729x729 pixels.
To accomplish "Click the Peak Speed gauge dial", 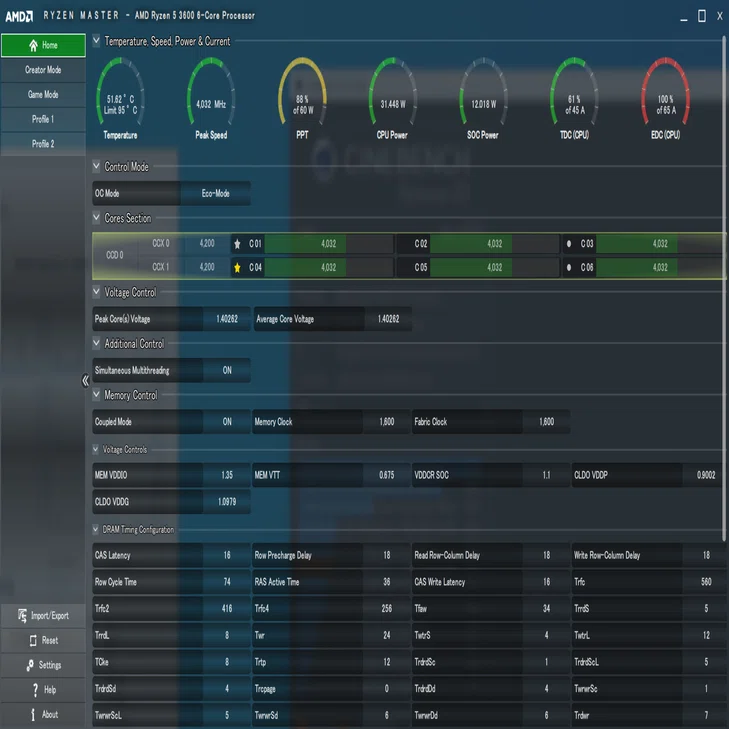I will point(211,92).
